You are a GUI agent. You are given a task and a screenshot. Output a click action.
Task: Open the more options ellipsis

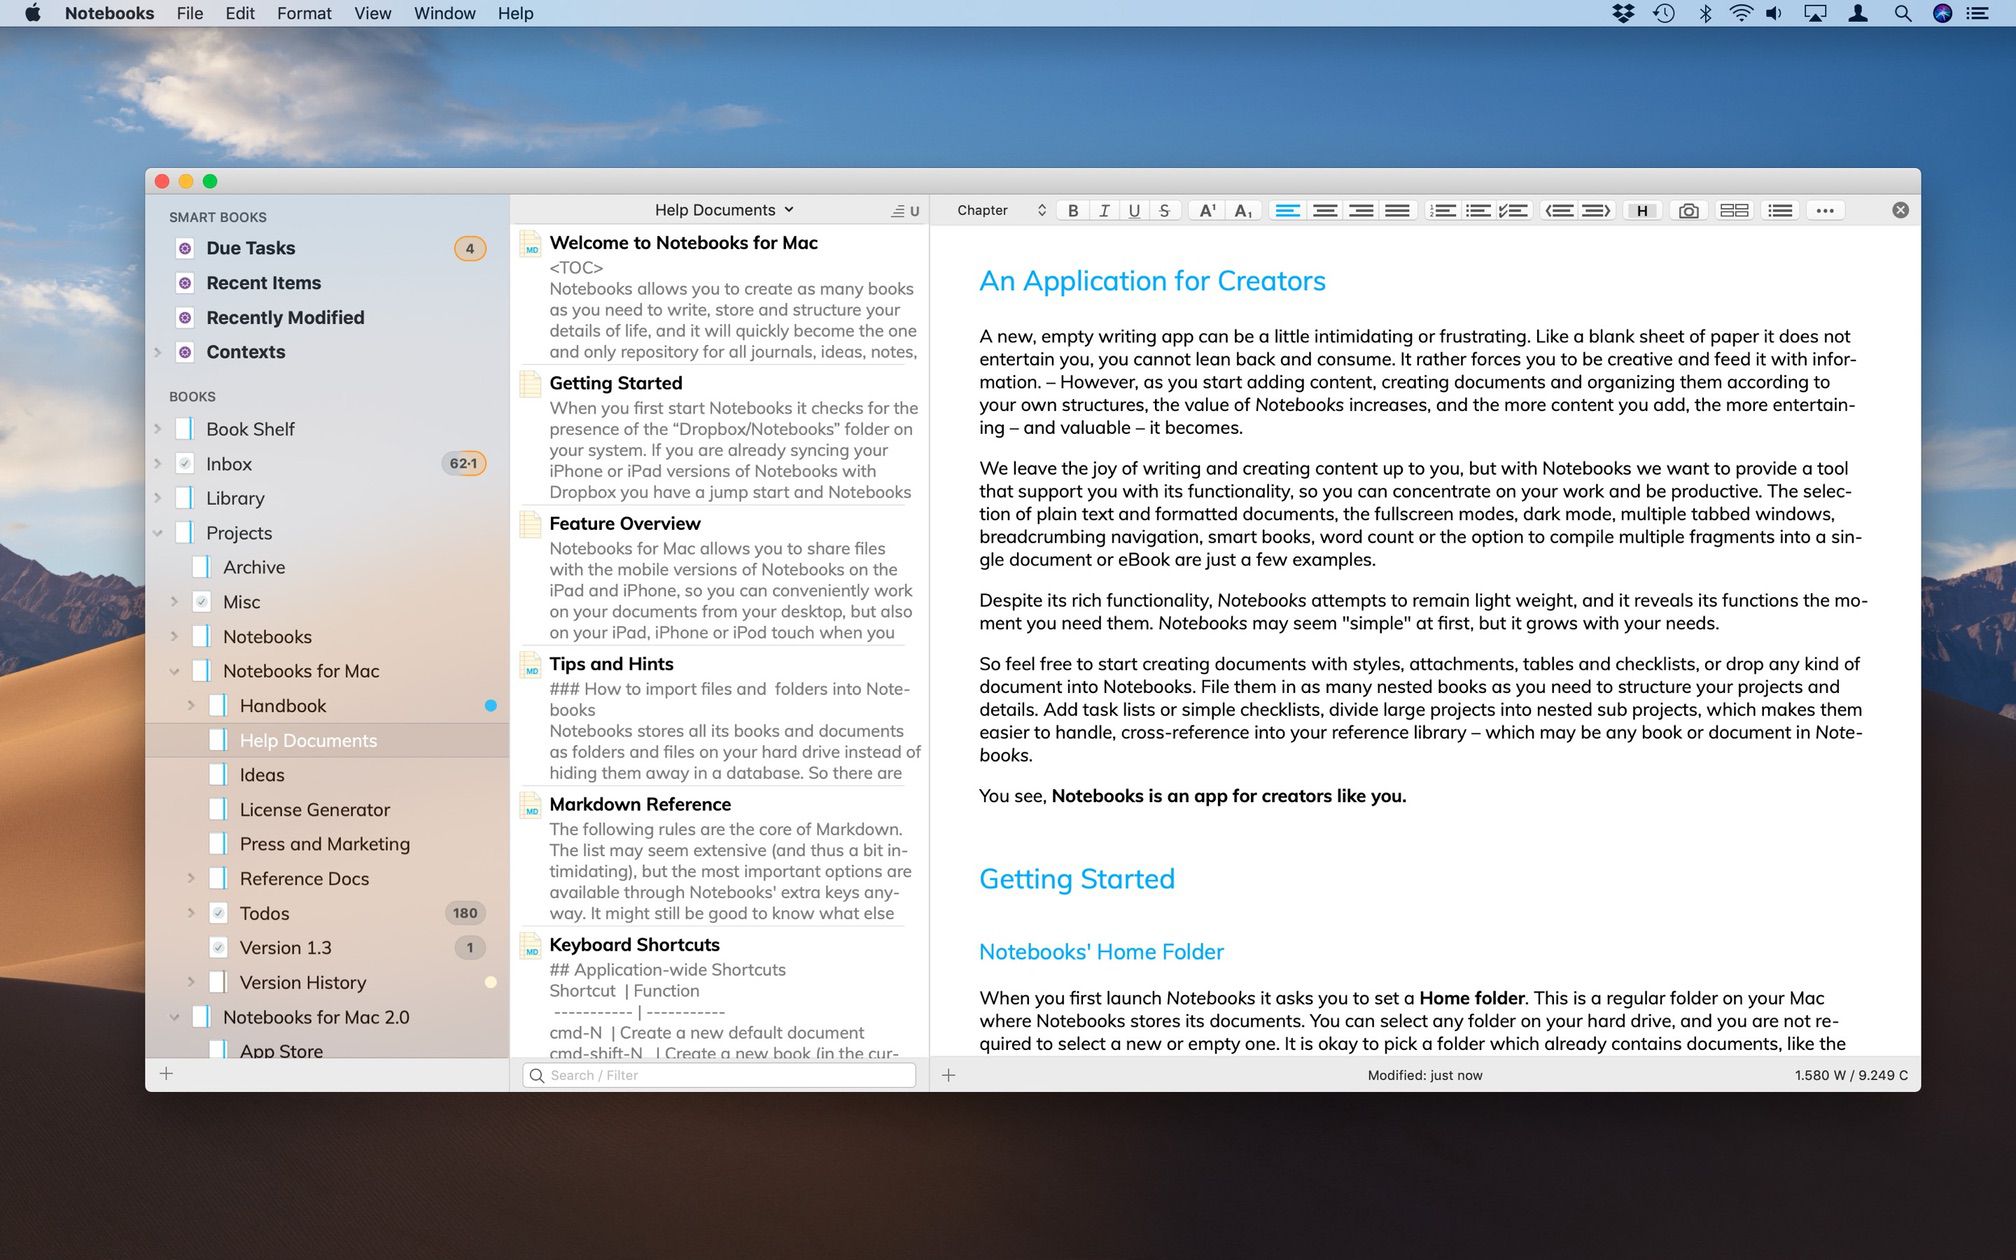[1825, 210]
